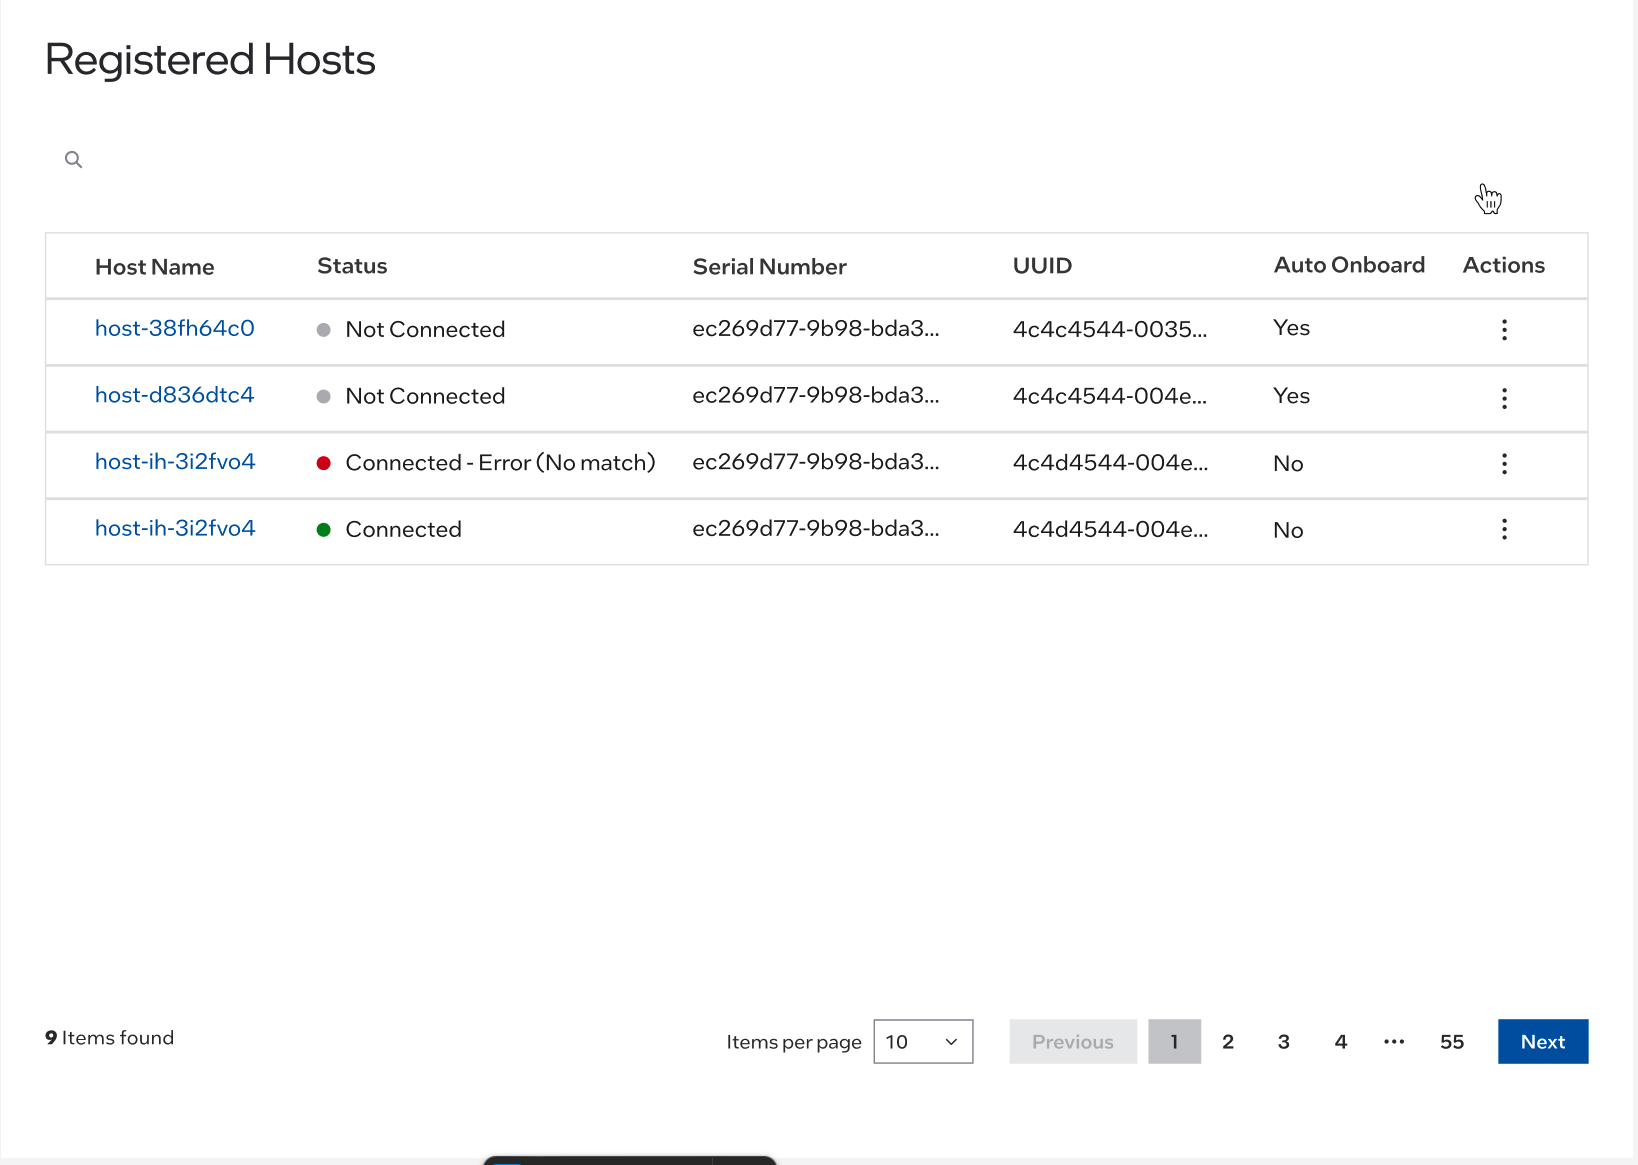This screenshot has width=1638, height=1165.
Task: Open actions menu for host-38fh64c0
Action: [1504, 330]
